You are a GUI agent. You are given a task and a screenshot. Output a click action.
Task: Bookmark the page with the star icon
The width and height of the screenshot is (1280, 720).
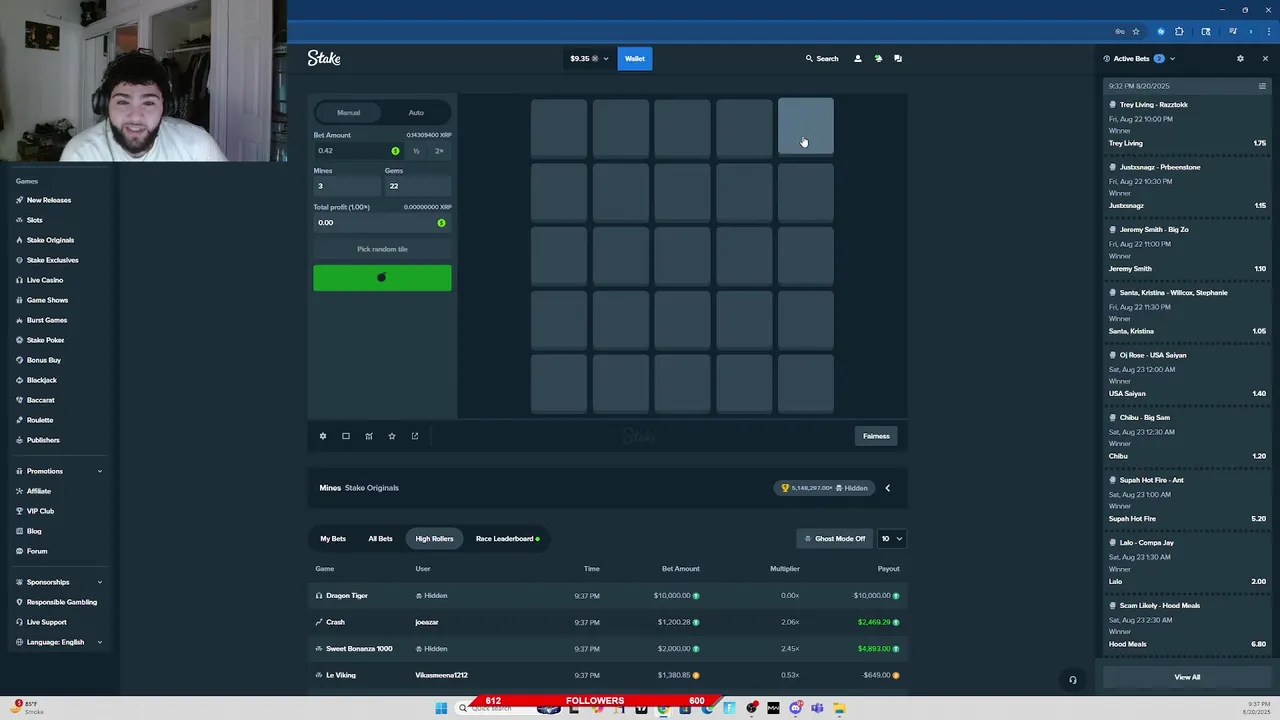click(1136, 31)
